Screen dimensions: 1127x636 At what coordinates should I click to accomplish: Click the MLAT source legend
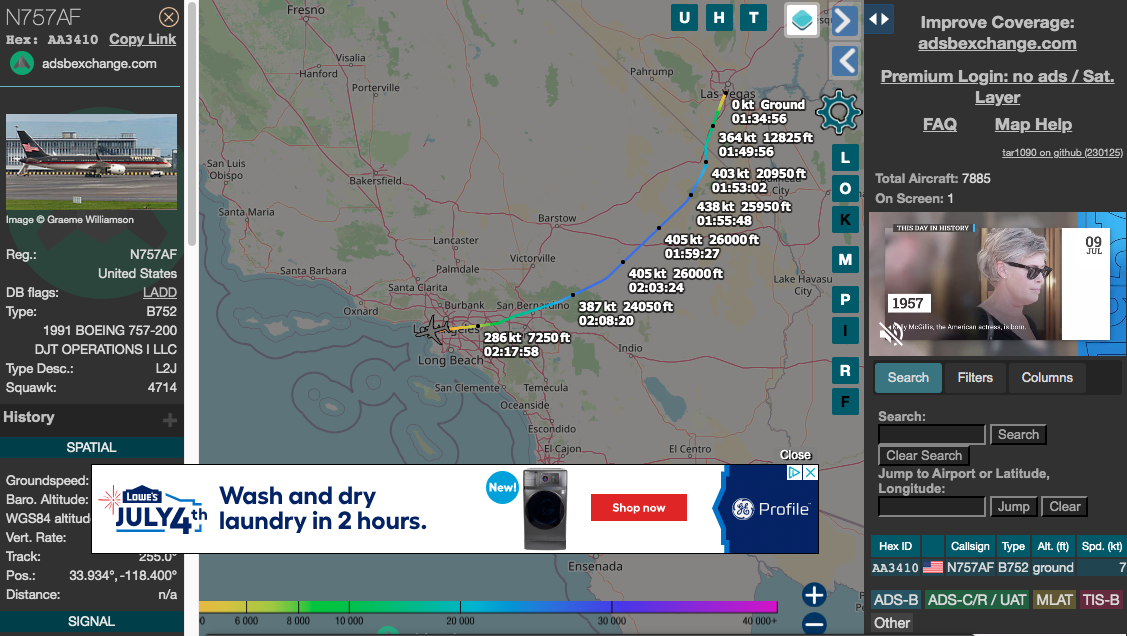(1054, 600)
